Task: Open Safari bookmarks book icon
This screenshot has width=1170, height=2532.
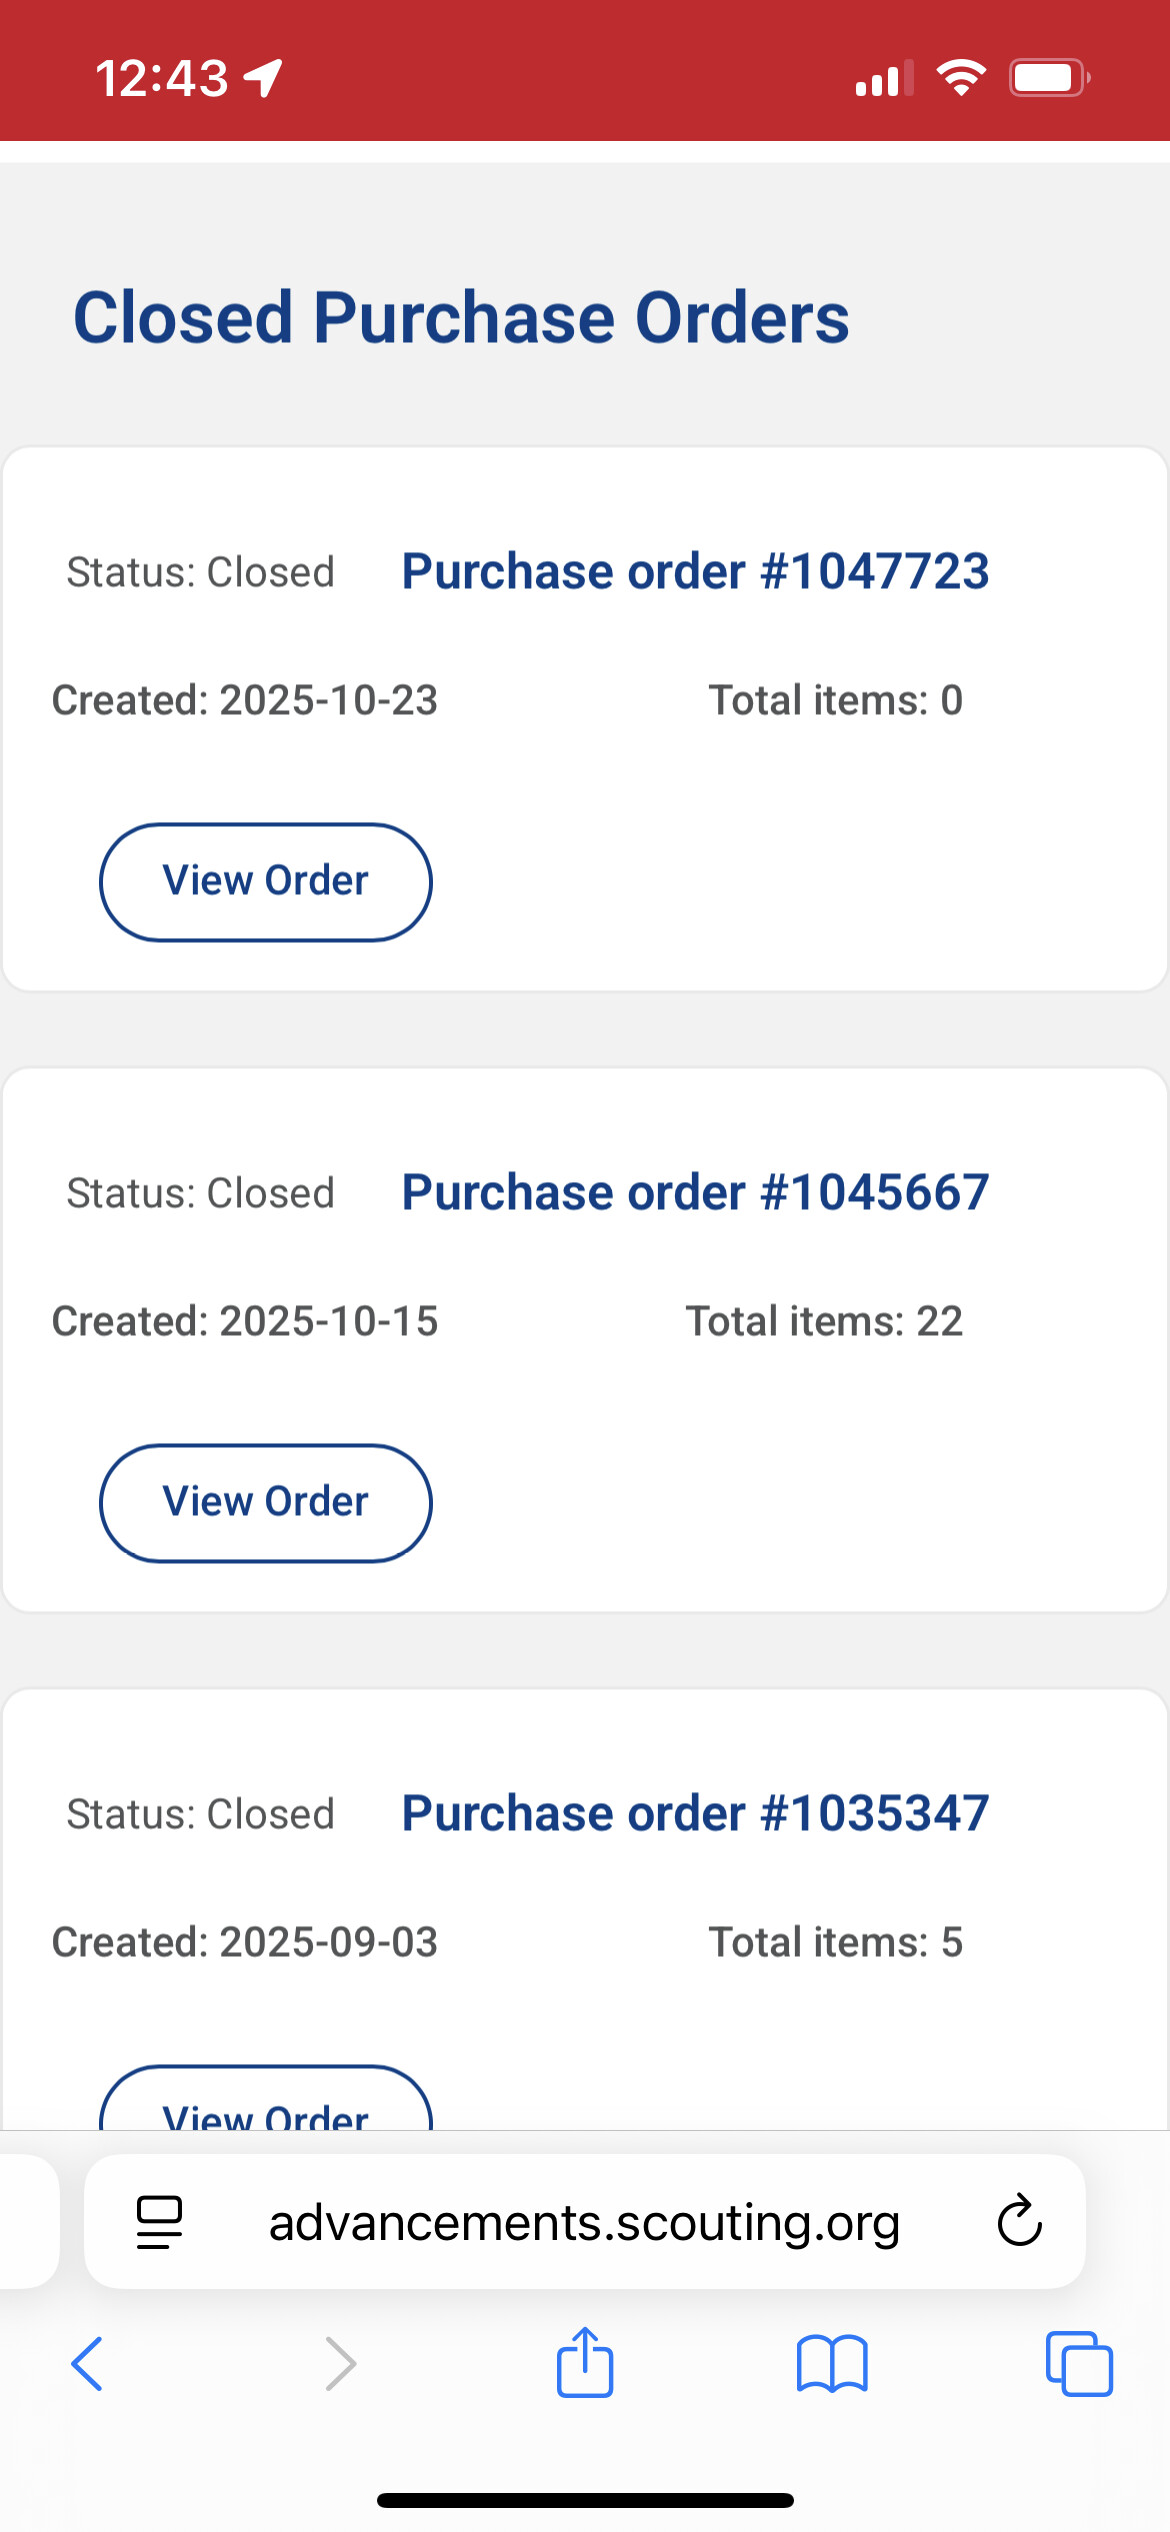Action: 832,2364
